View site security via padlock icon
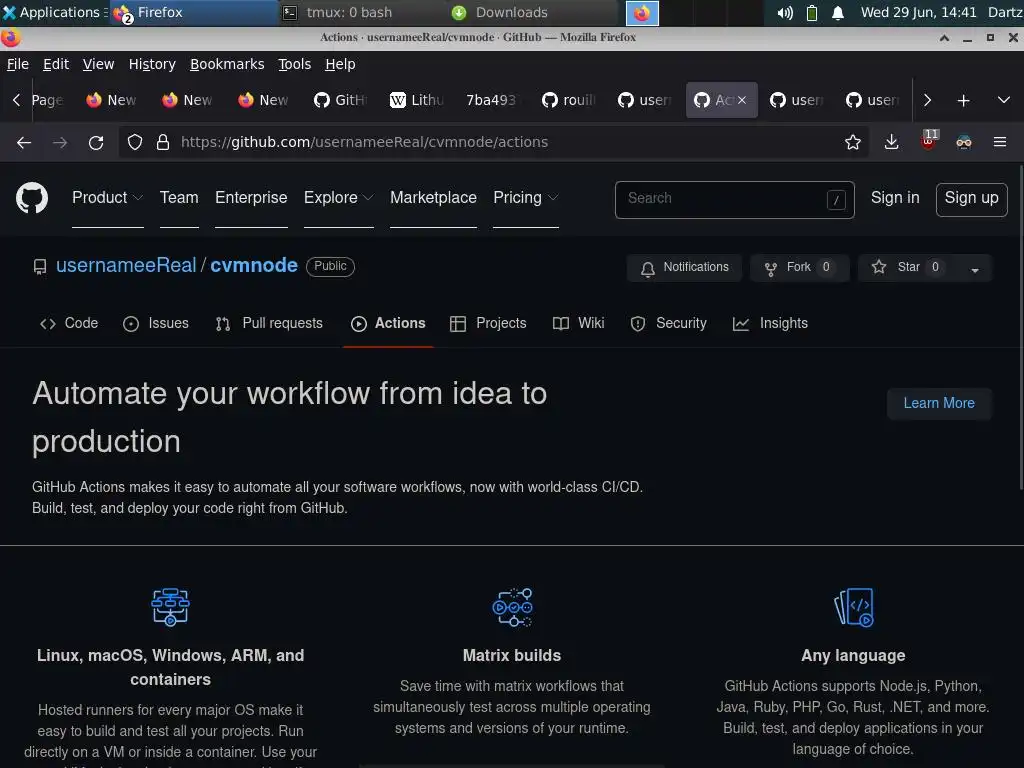The width and height of the screenshot is (1024, 768). (163, 142)
